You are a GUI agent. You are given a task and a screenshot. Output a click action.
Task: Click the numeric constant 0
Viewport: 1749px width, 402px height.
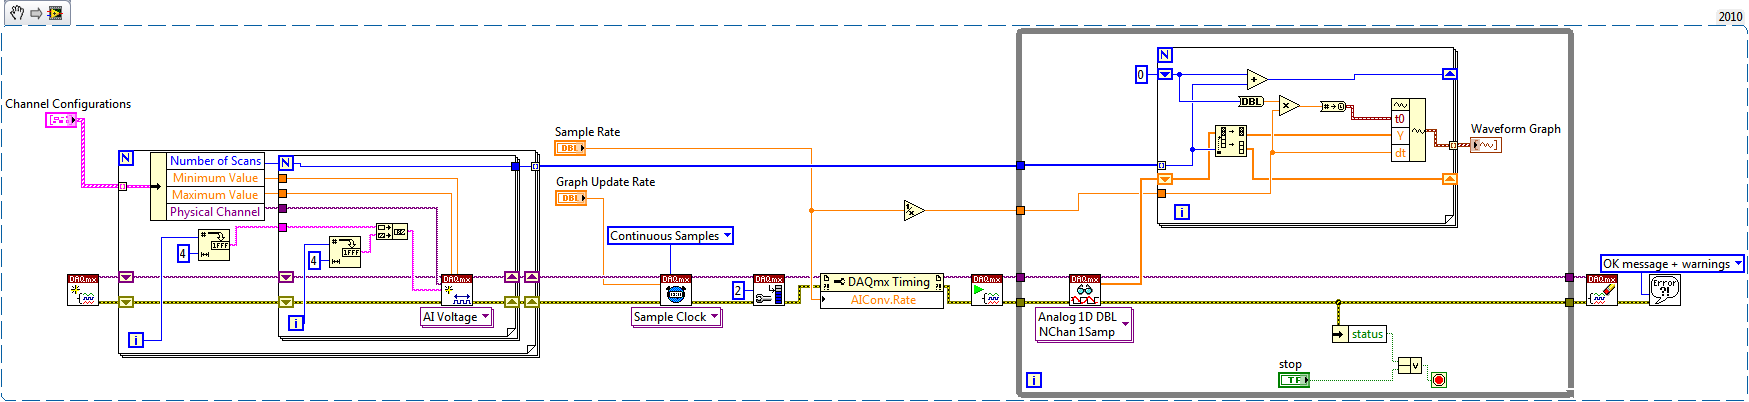[1141, 74]
